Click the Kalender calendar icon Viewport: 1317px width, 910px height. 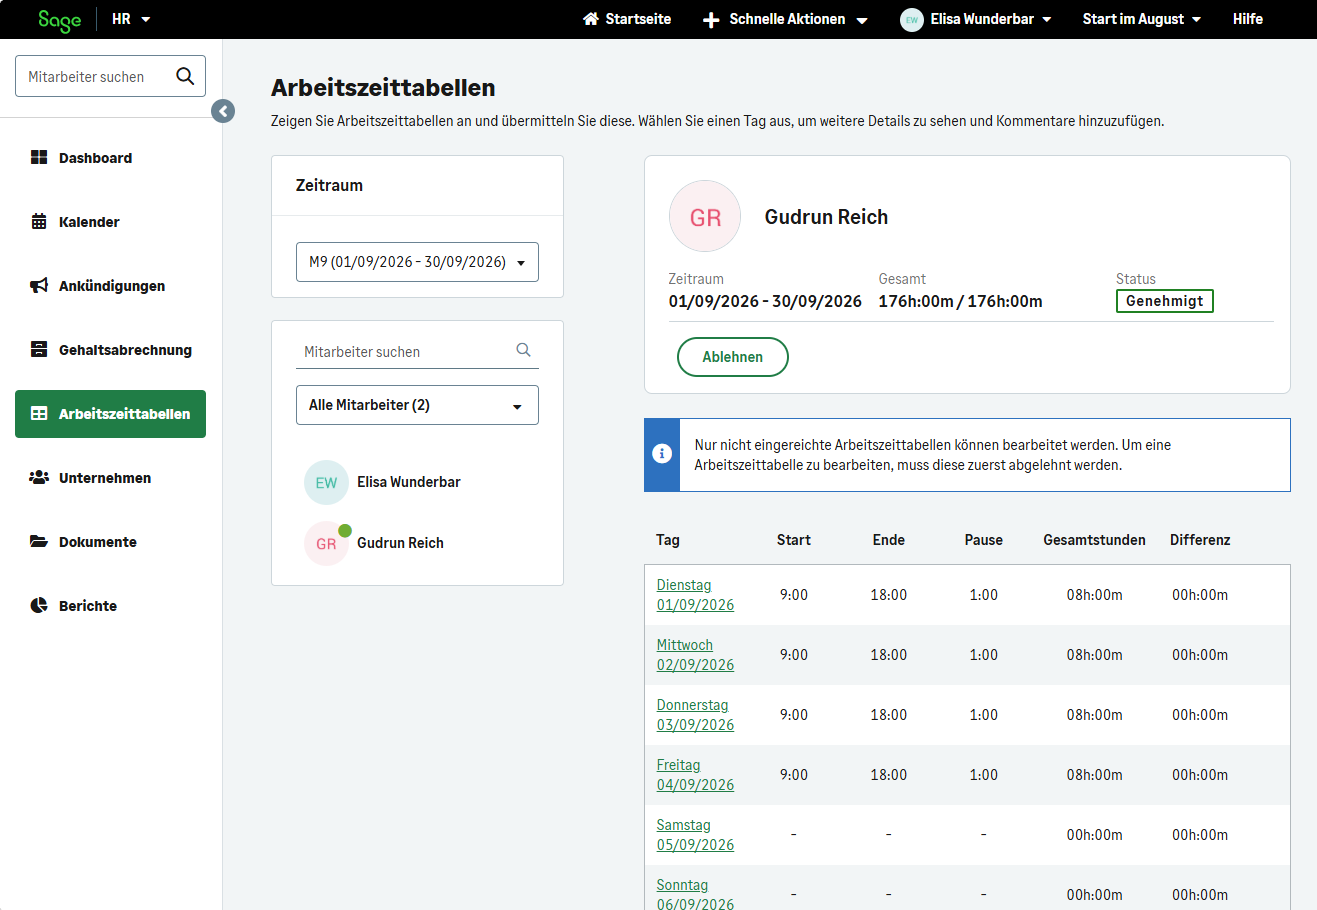point(39,221)
